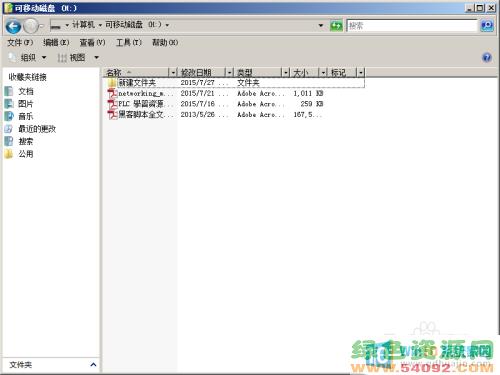Click 计算机 in the address breadcrumb

(x=83, y=25)
